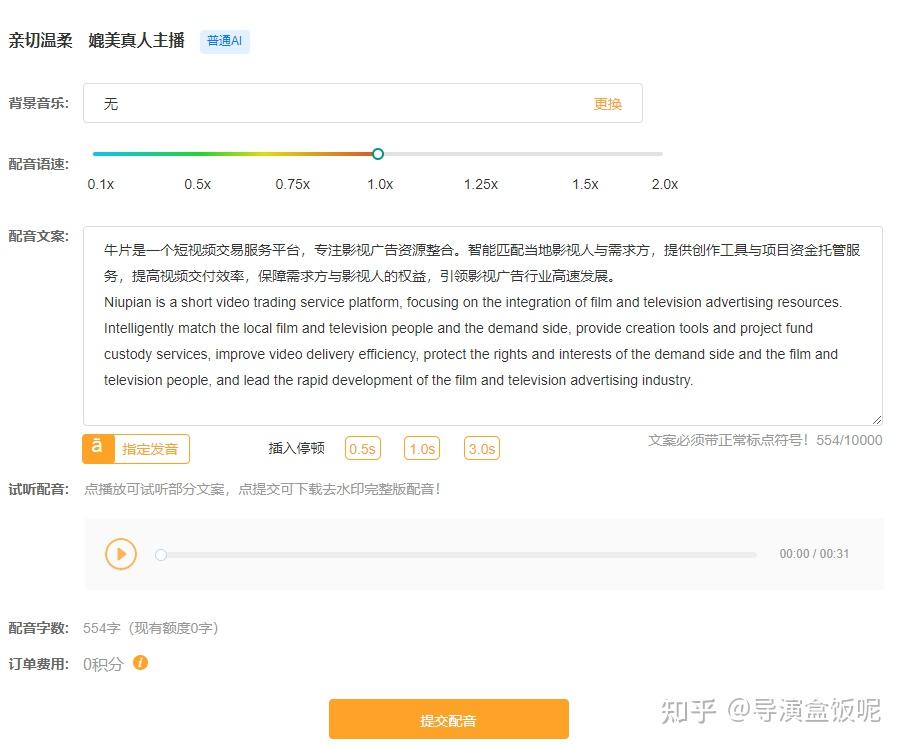This screenshot has height=747, width=904.
Task: Click the speech speed slider handle at 1.0x
Action: [378, 153]
